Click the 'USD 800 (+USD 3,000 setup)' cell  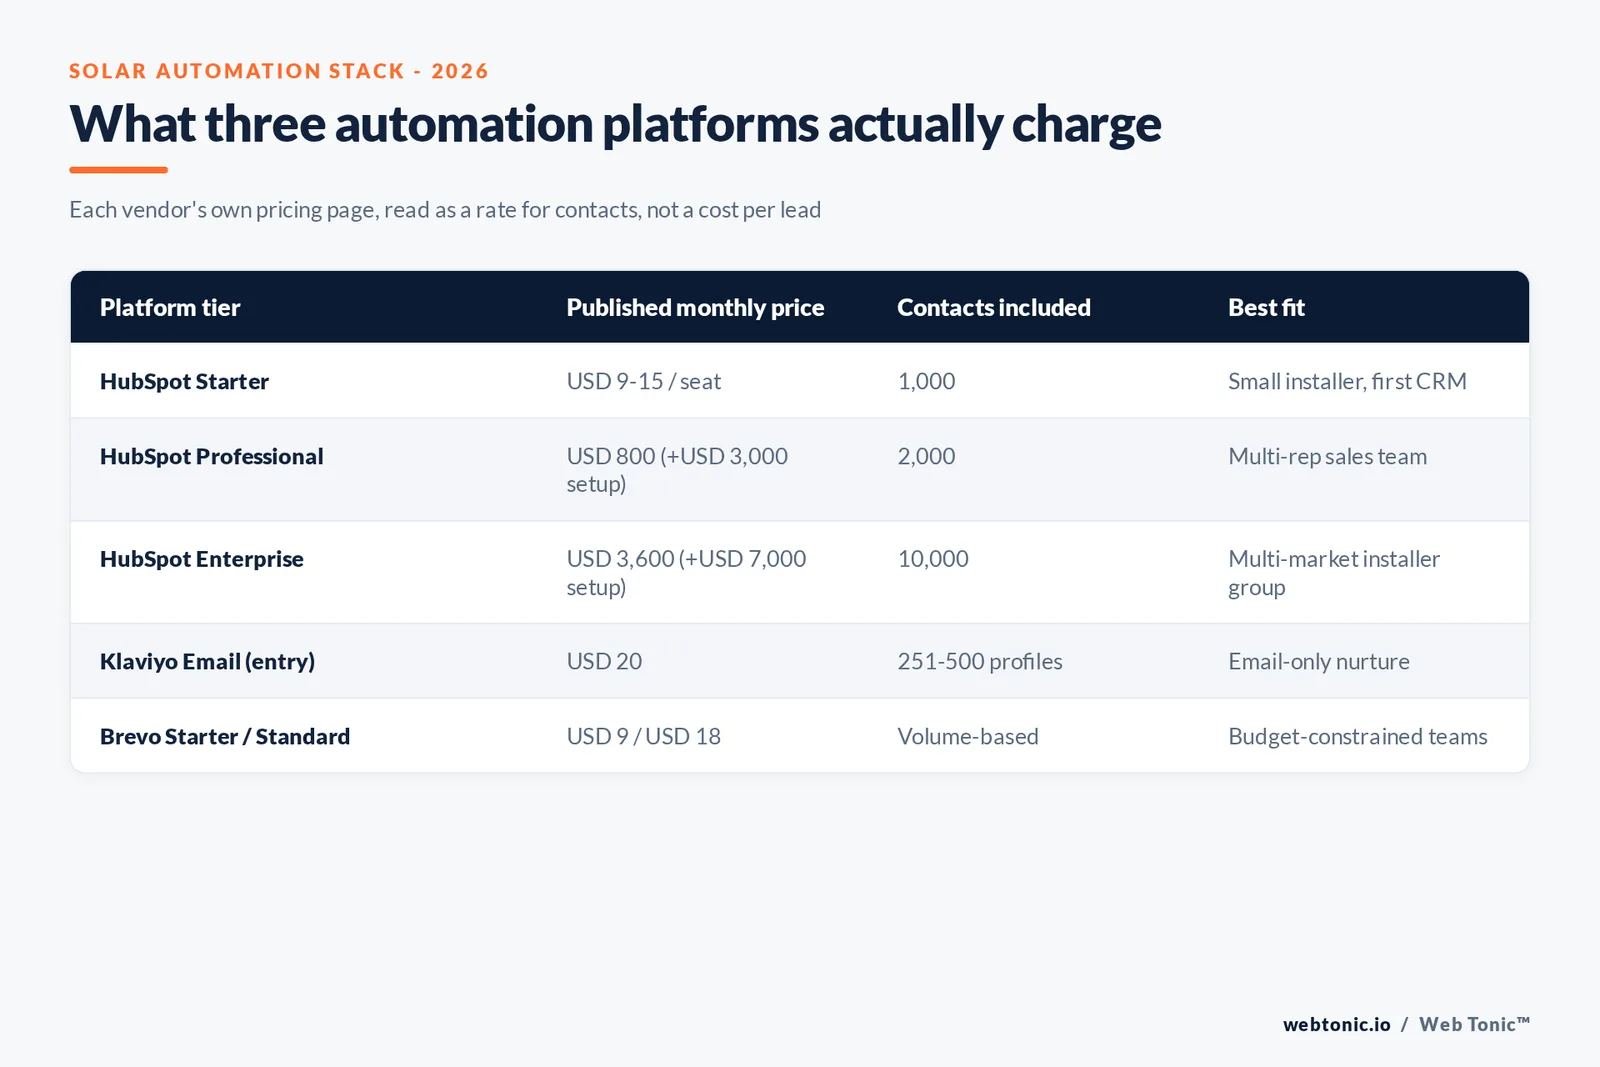[677, 470]
